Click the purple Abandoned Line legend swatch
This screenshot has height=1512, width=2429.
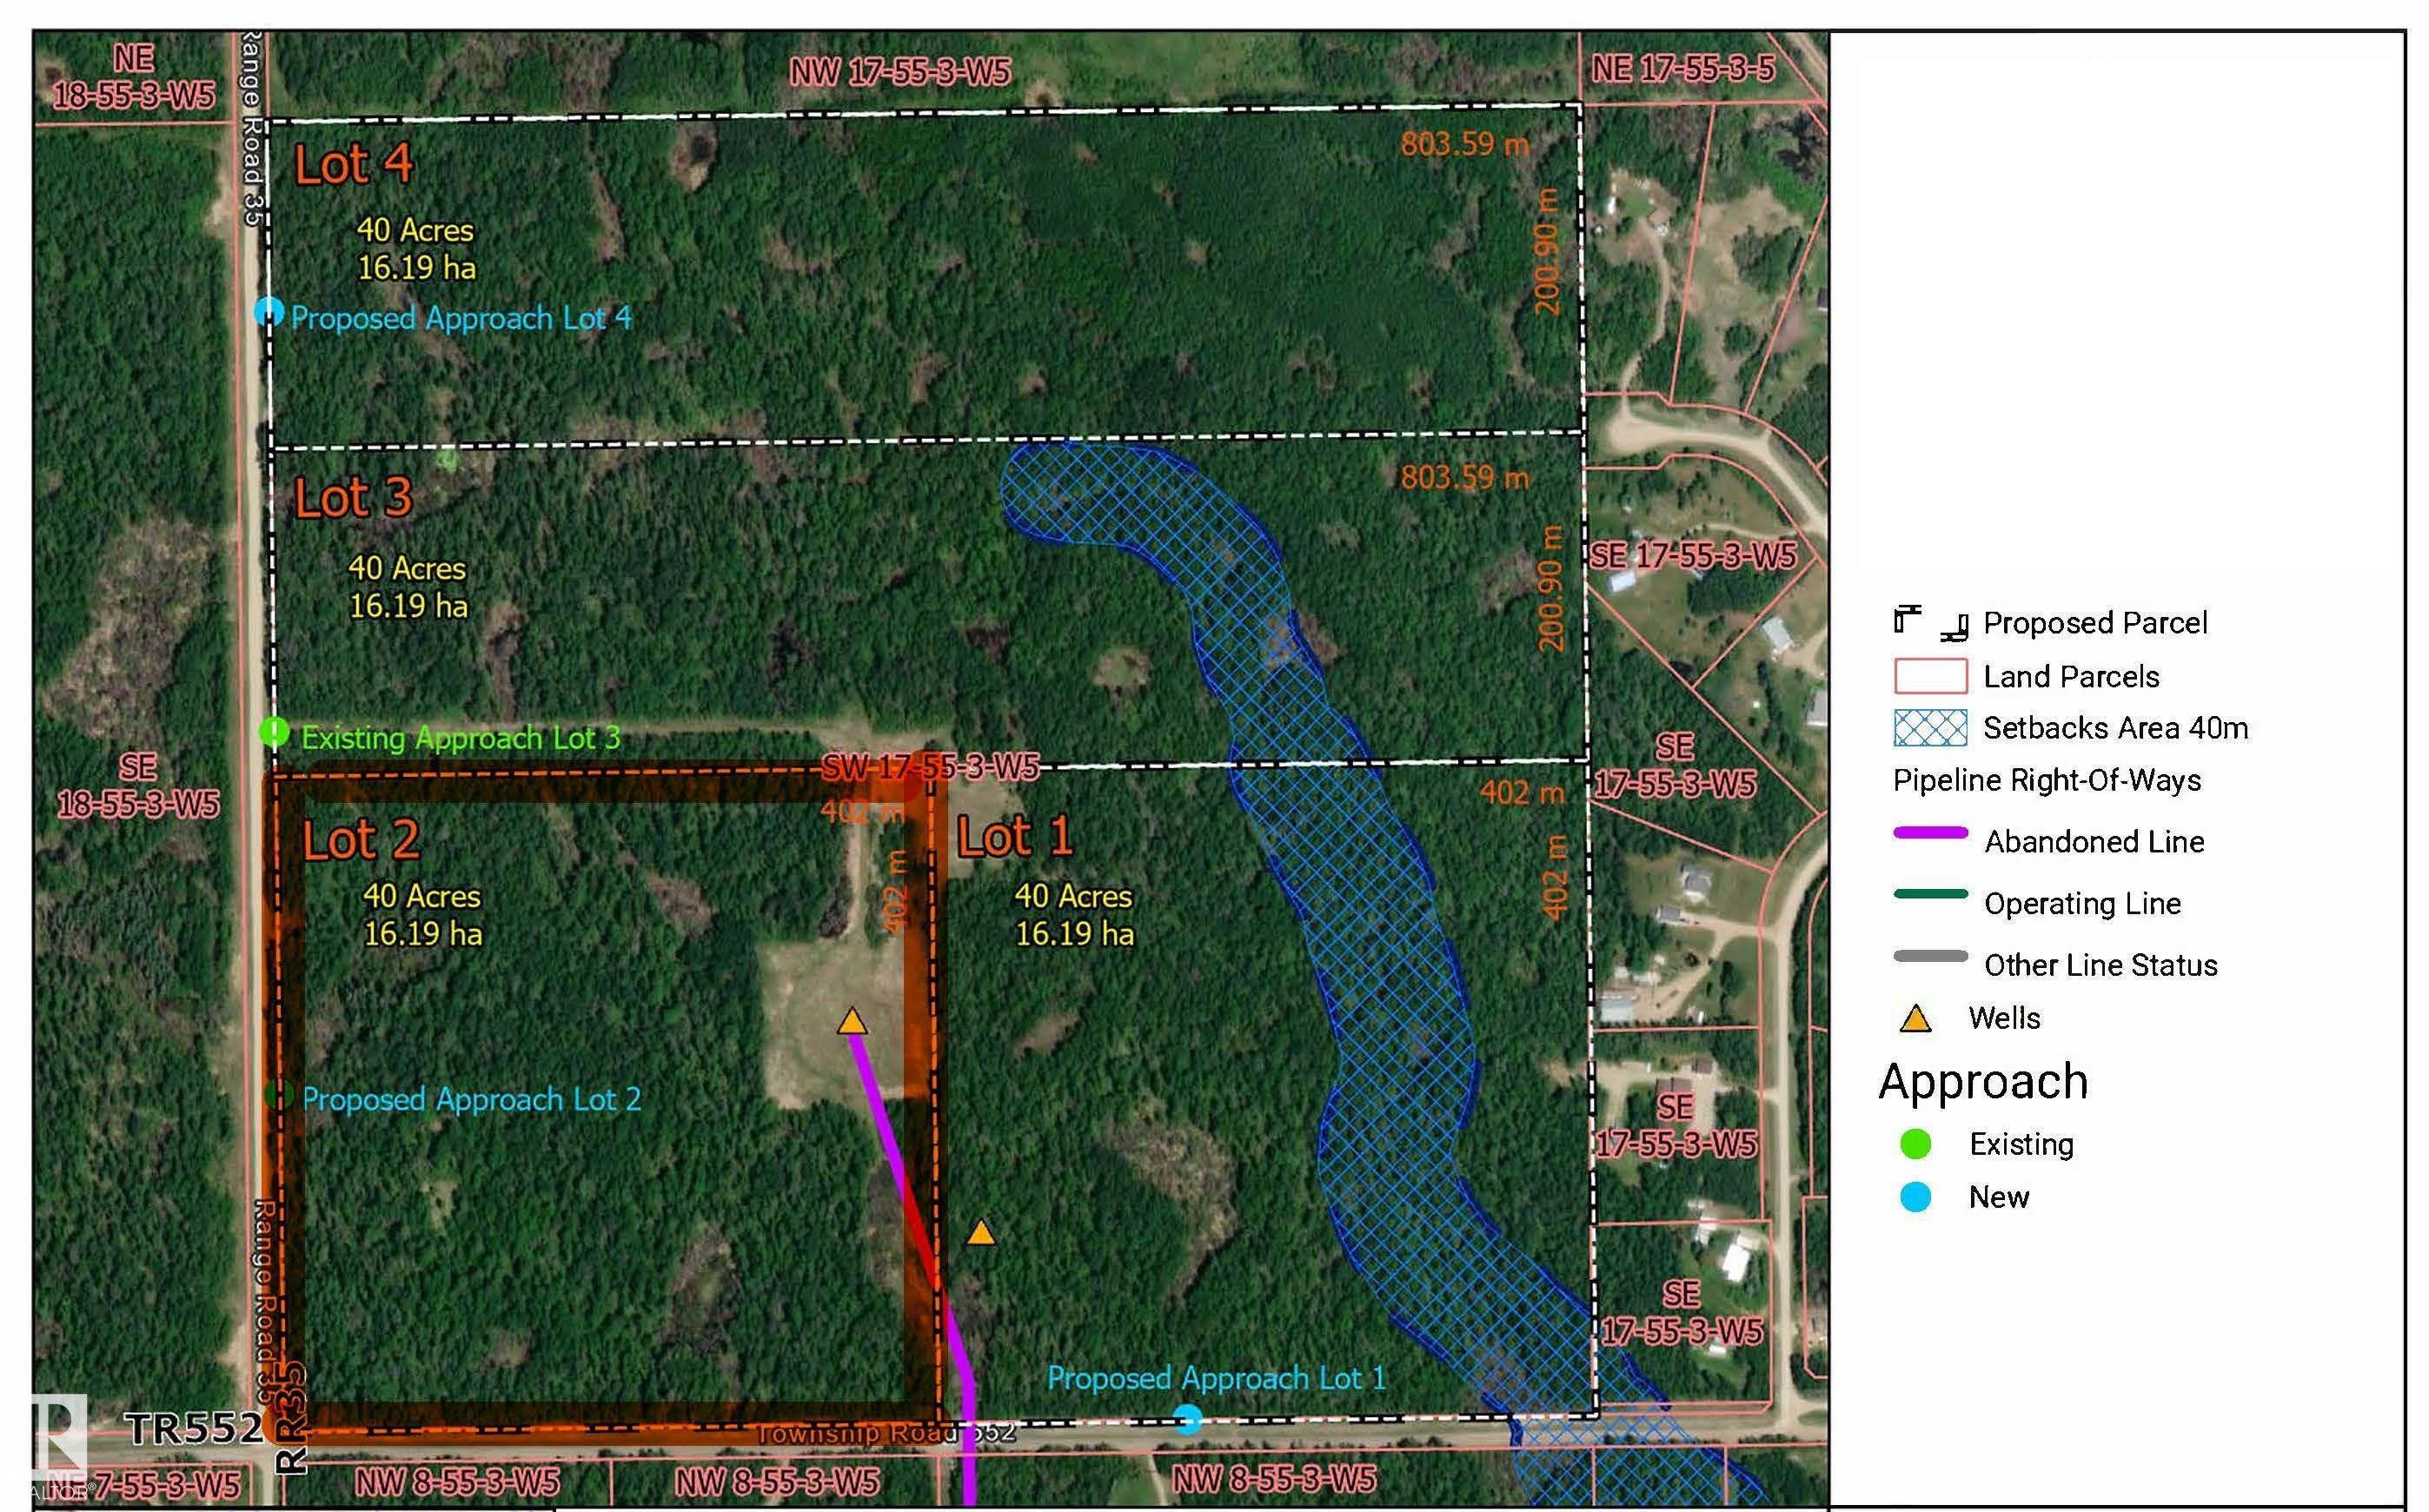1930,833
